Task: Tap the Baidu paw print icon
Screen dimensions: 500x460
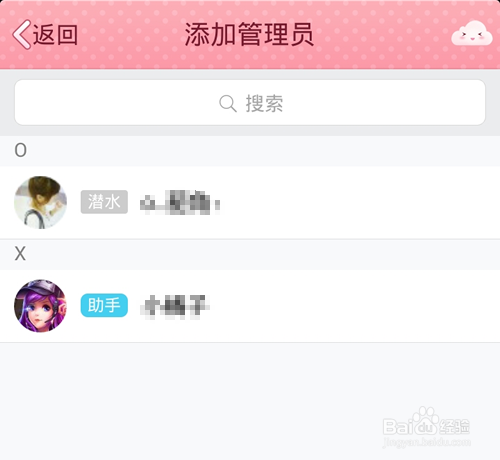Action: 425,419
